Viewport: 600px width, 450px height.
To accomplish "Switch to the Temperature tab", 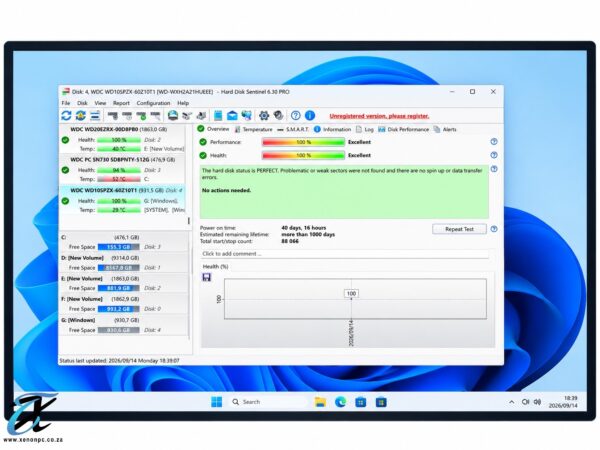I will coord(253,129).
